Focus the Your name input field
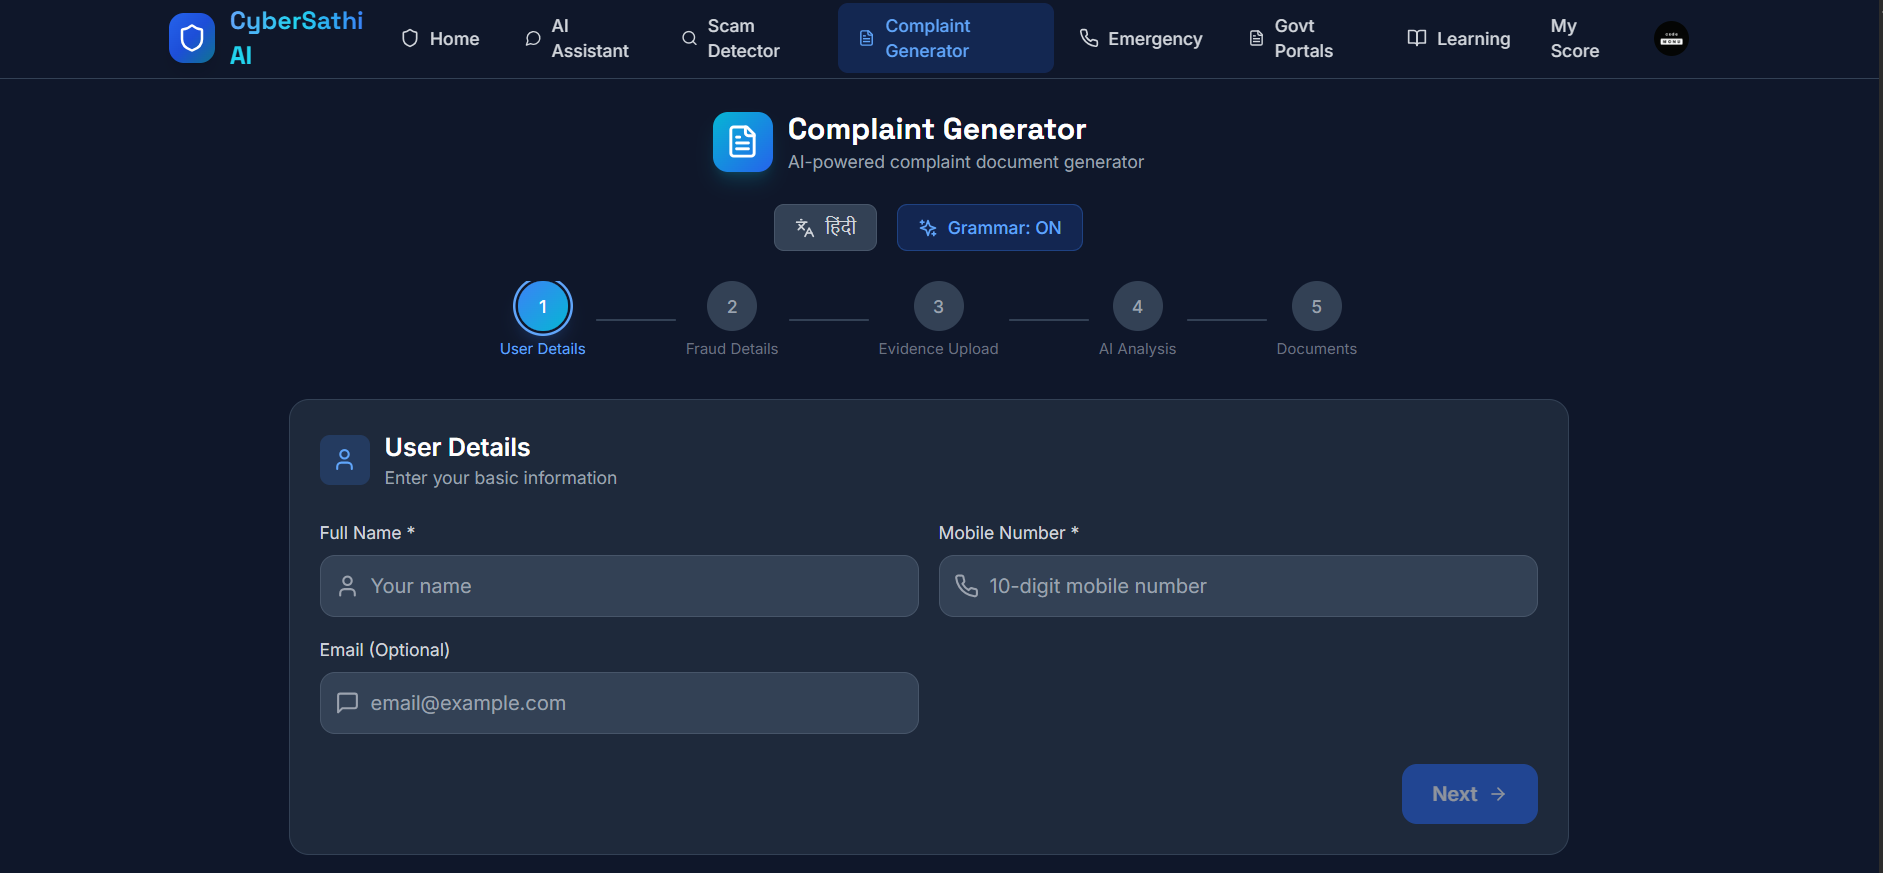Viewport: 1883px width, 873px height. [619, 586]
